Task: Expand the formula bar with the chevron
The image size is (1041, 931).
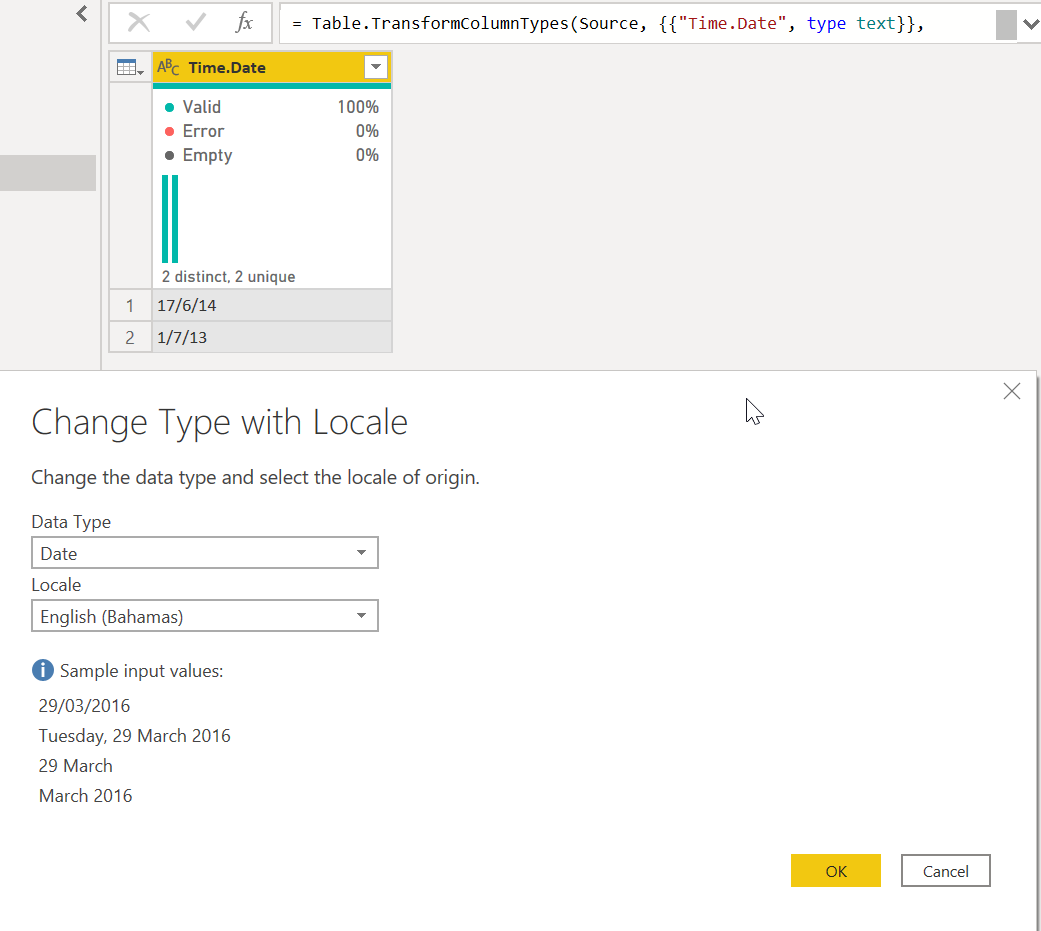Action: pos(1030,24)
